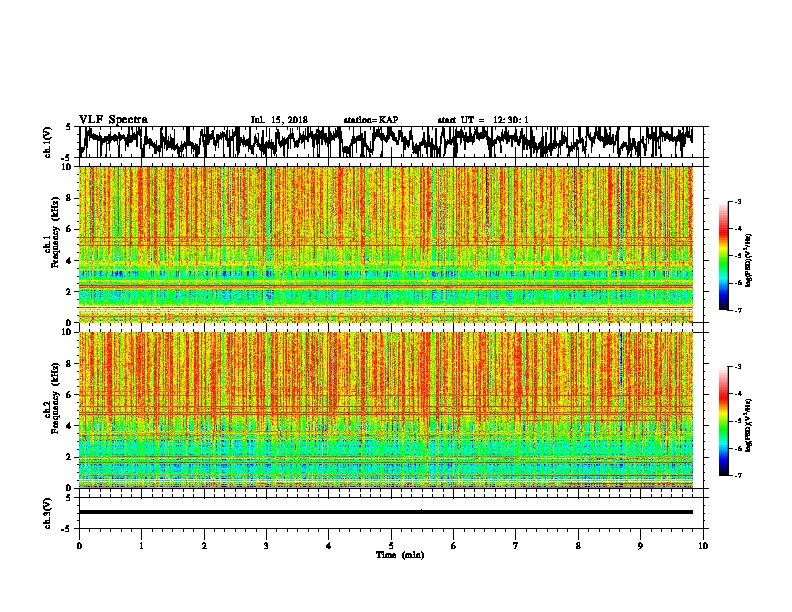The height and width of the screenshot is (612, 792).
Task: Click the ch.2 spectrogram color scale bar
Action: click(724, 421)
